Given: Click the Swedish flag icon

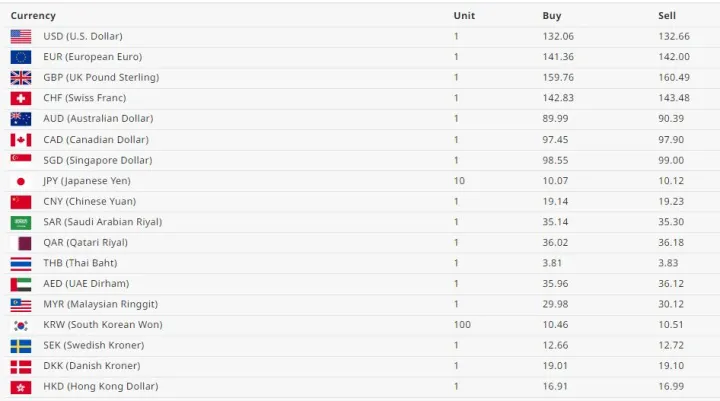Looking at the screenshot, I should (21, 346).
